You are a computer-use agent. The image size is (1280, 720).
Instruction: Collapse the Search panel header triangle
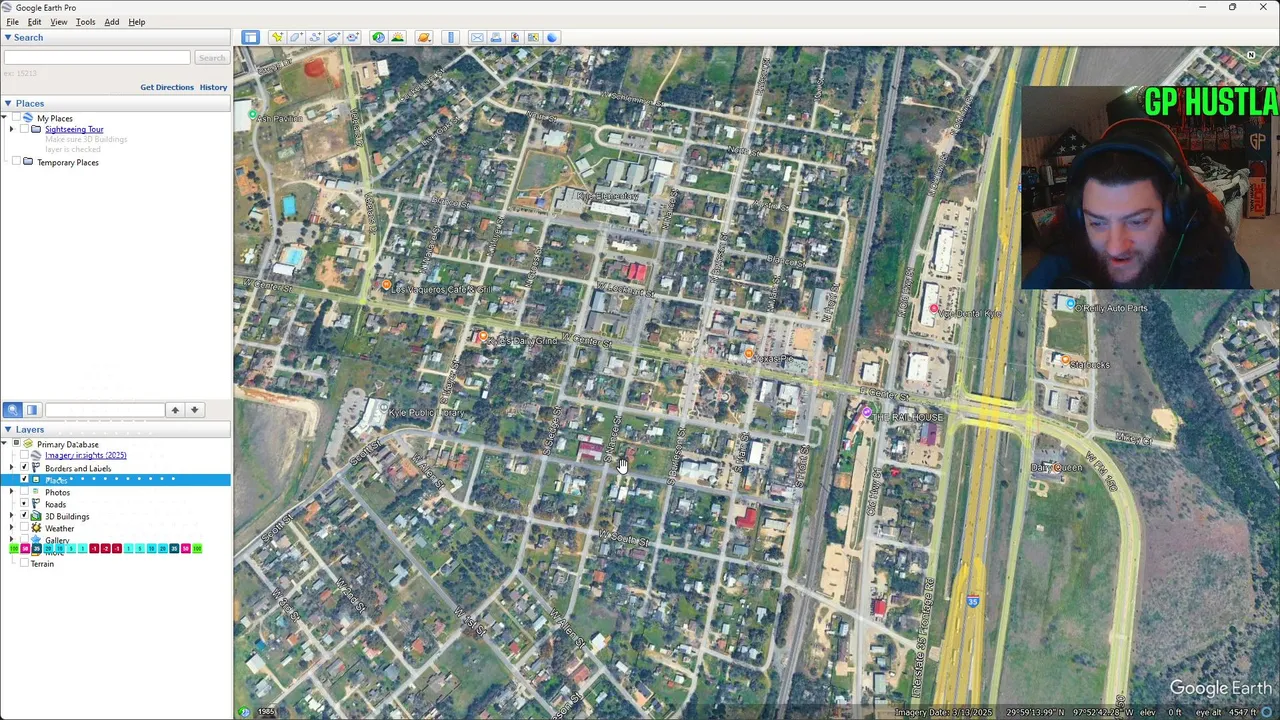[7, 37]
